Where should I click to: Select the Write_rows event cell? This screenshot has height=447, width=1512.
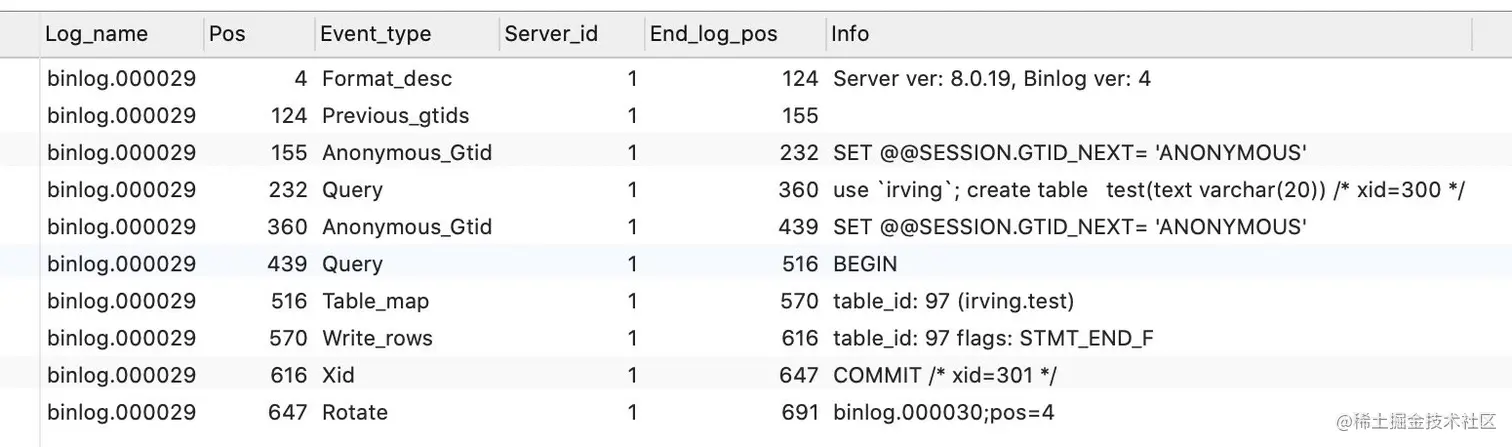tap(377, 338)
